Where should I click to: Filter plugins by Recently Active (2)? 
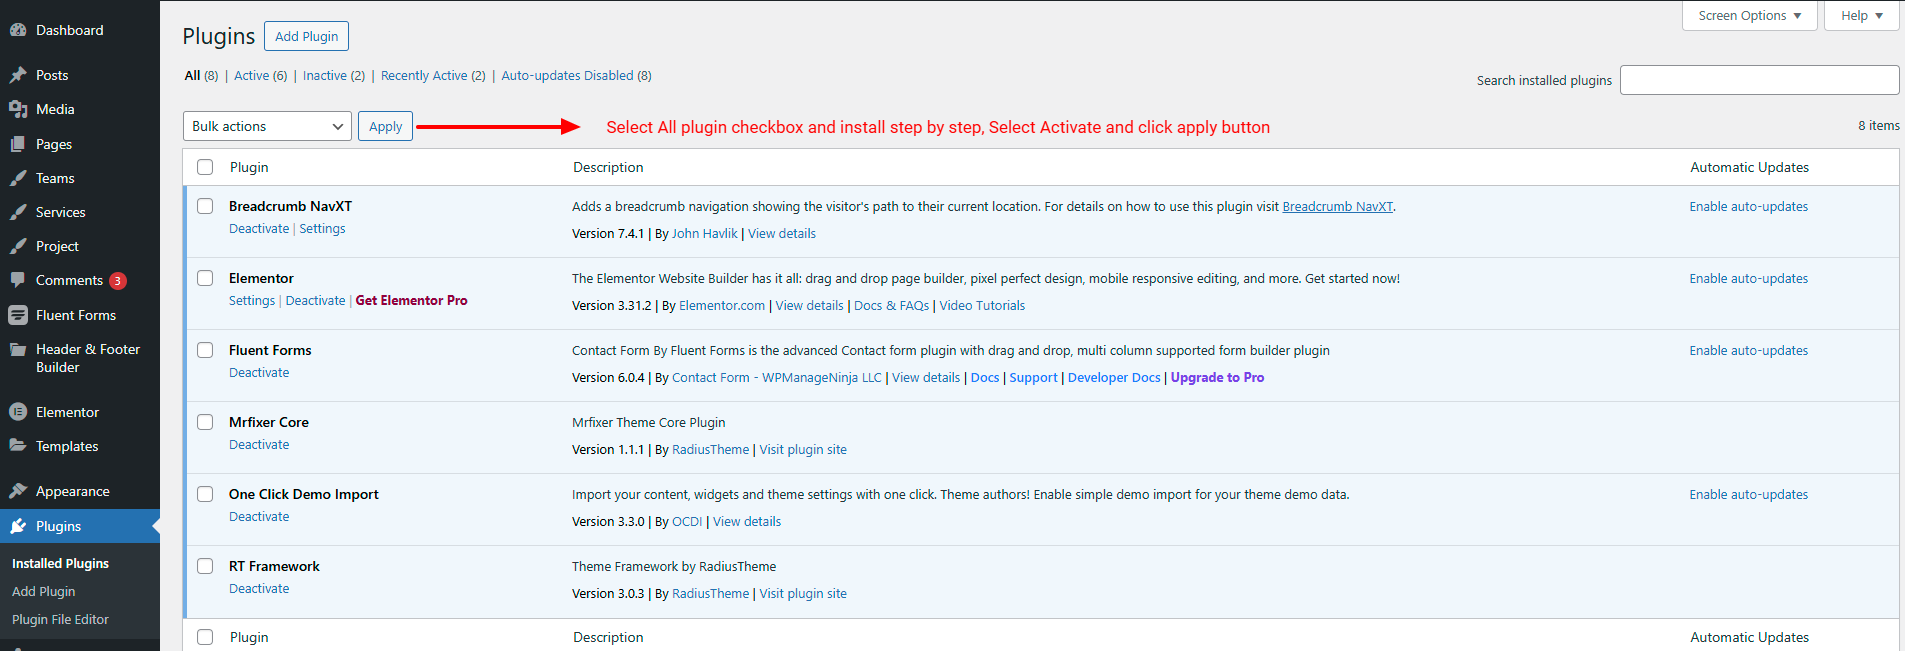(x=433, y=75)
